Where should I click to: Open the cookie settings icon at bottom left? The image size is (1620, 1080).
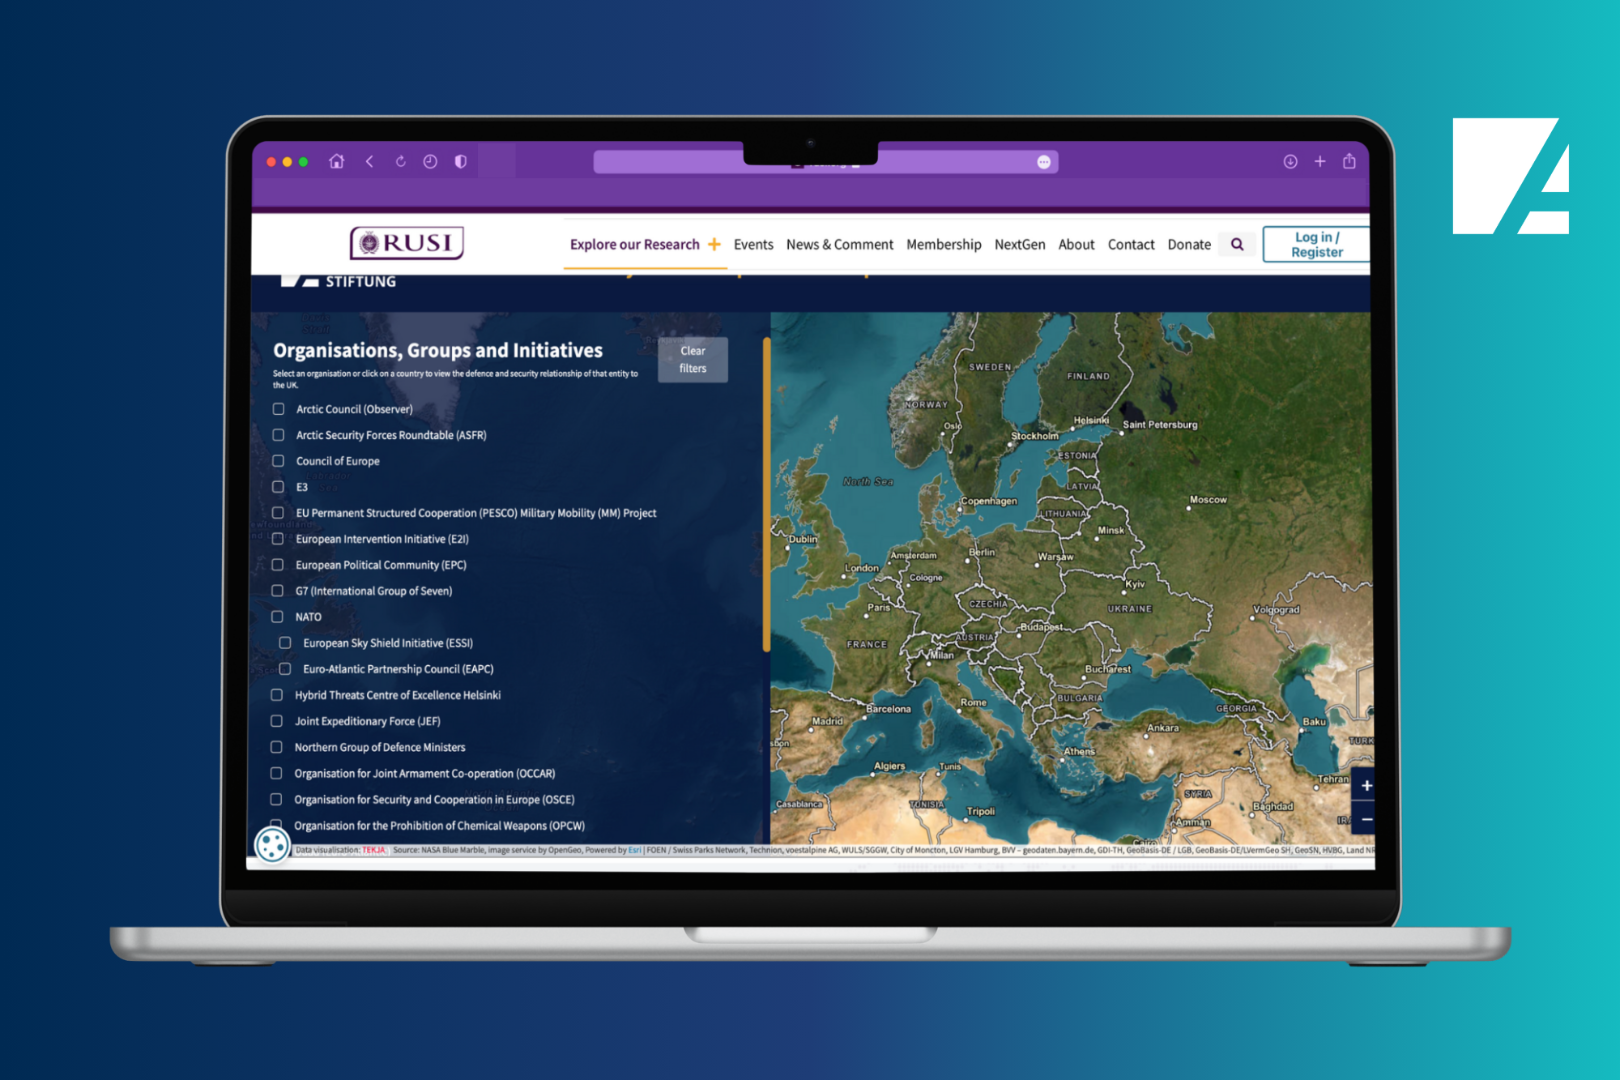point(272,844)
